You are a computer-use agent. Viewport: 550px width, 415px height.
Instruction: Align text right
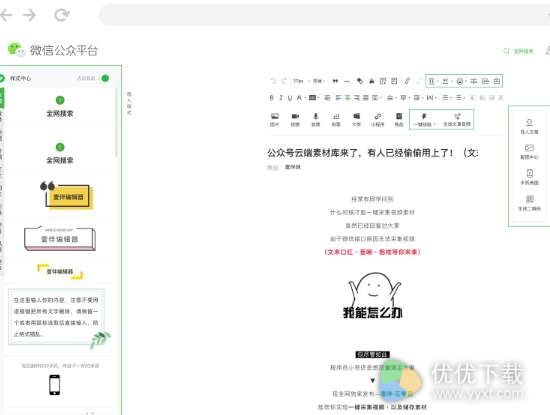[x=357, y=98]
